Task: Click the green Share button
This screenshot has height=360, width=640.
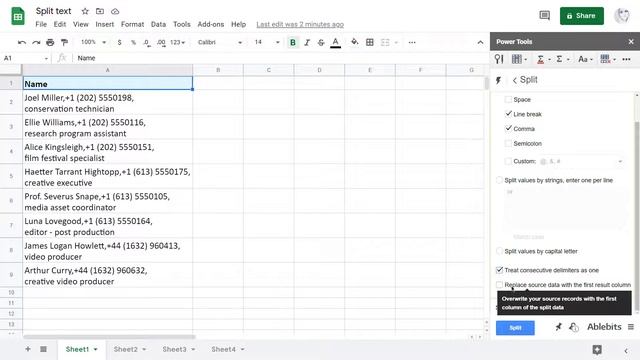Action: tap(582, 16)
